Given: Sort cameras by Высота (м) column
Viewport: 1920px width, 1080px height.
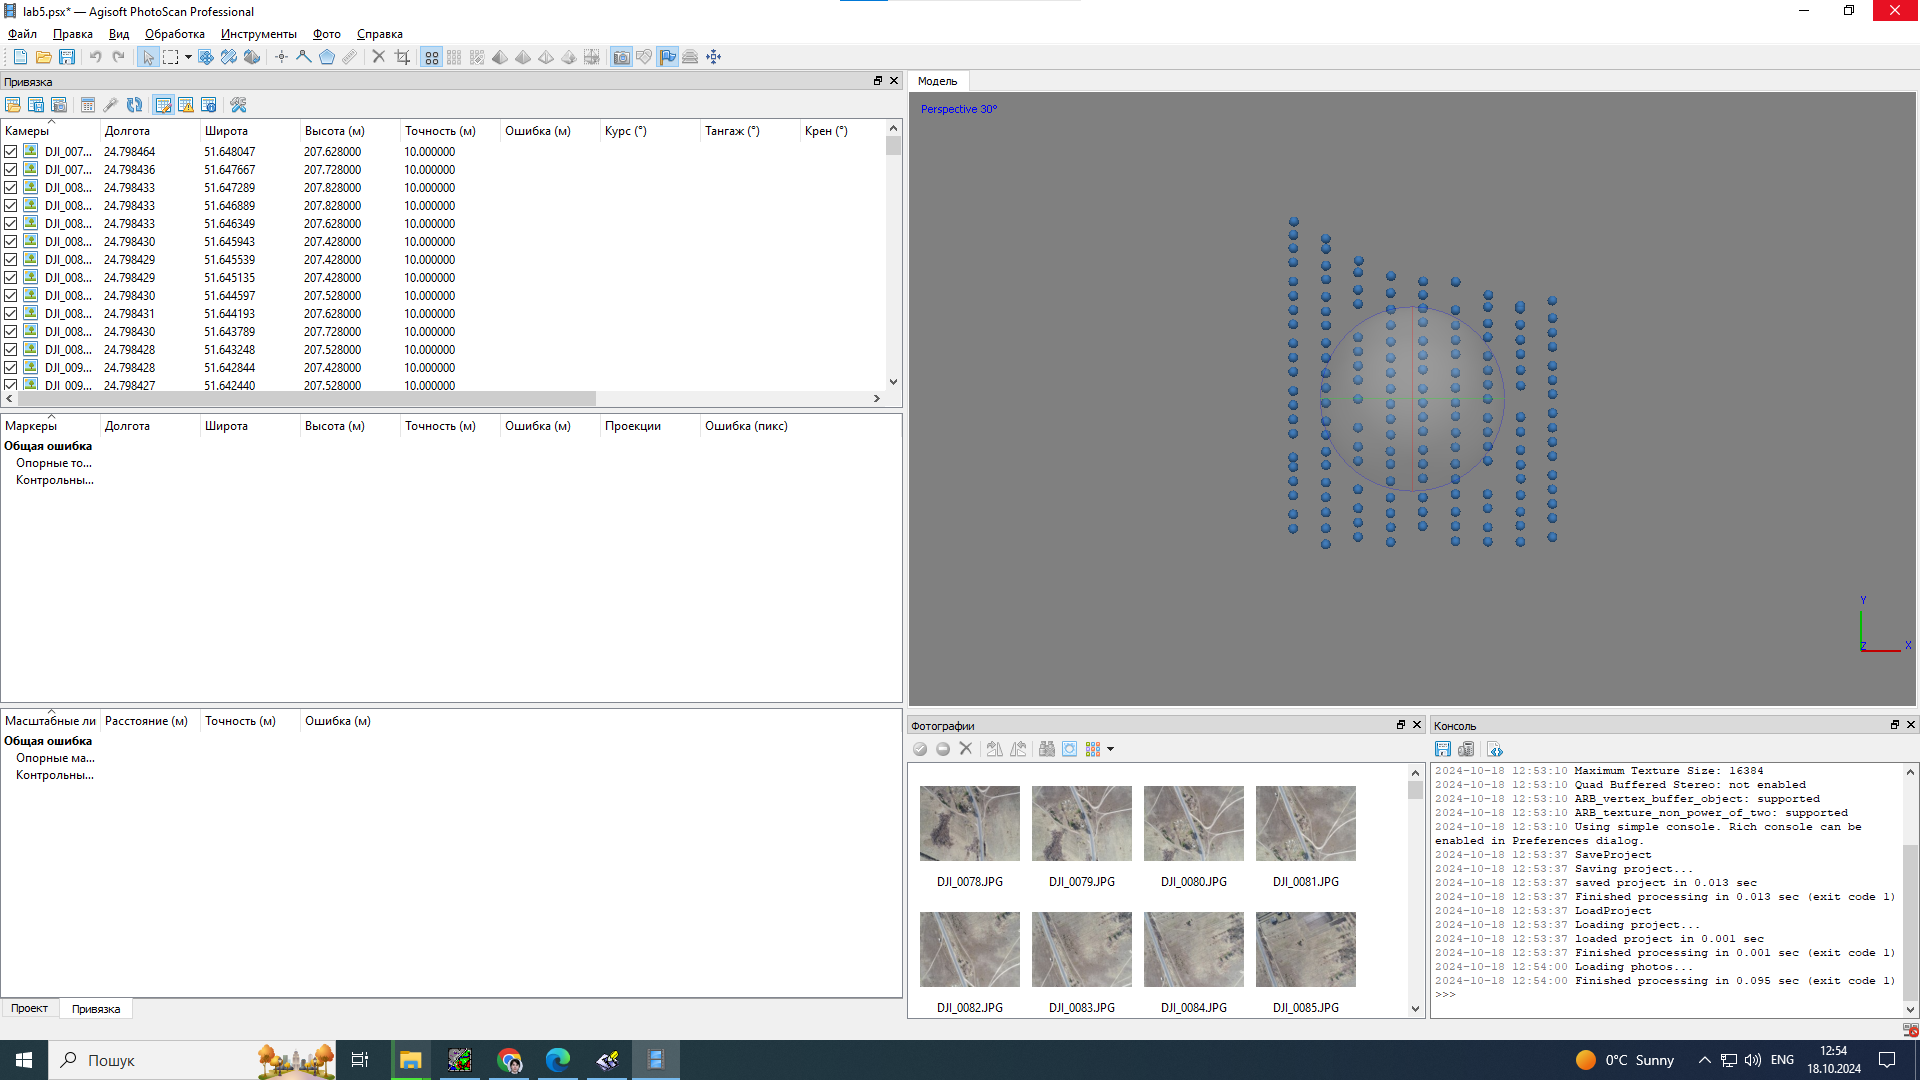Looking at the screenshot, I should point(334,131).
